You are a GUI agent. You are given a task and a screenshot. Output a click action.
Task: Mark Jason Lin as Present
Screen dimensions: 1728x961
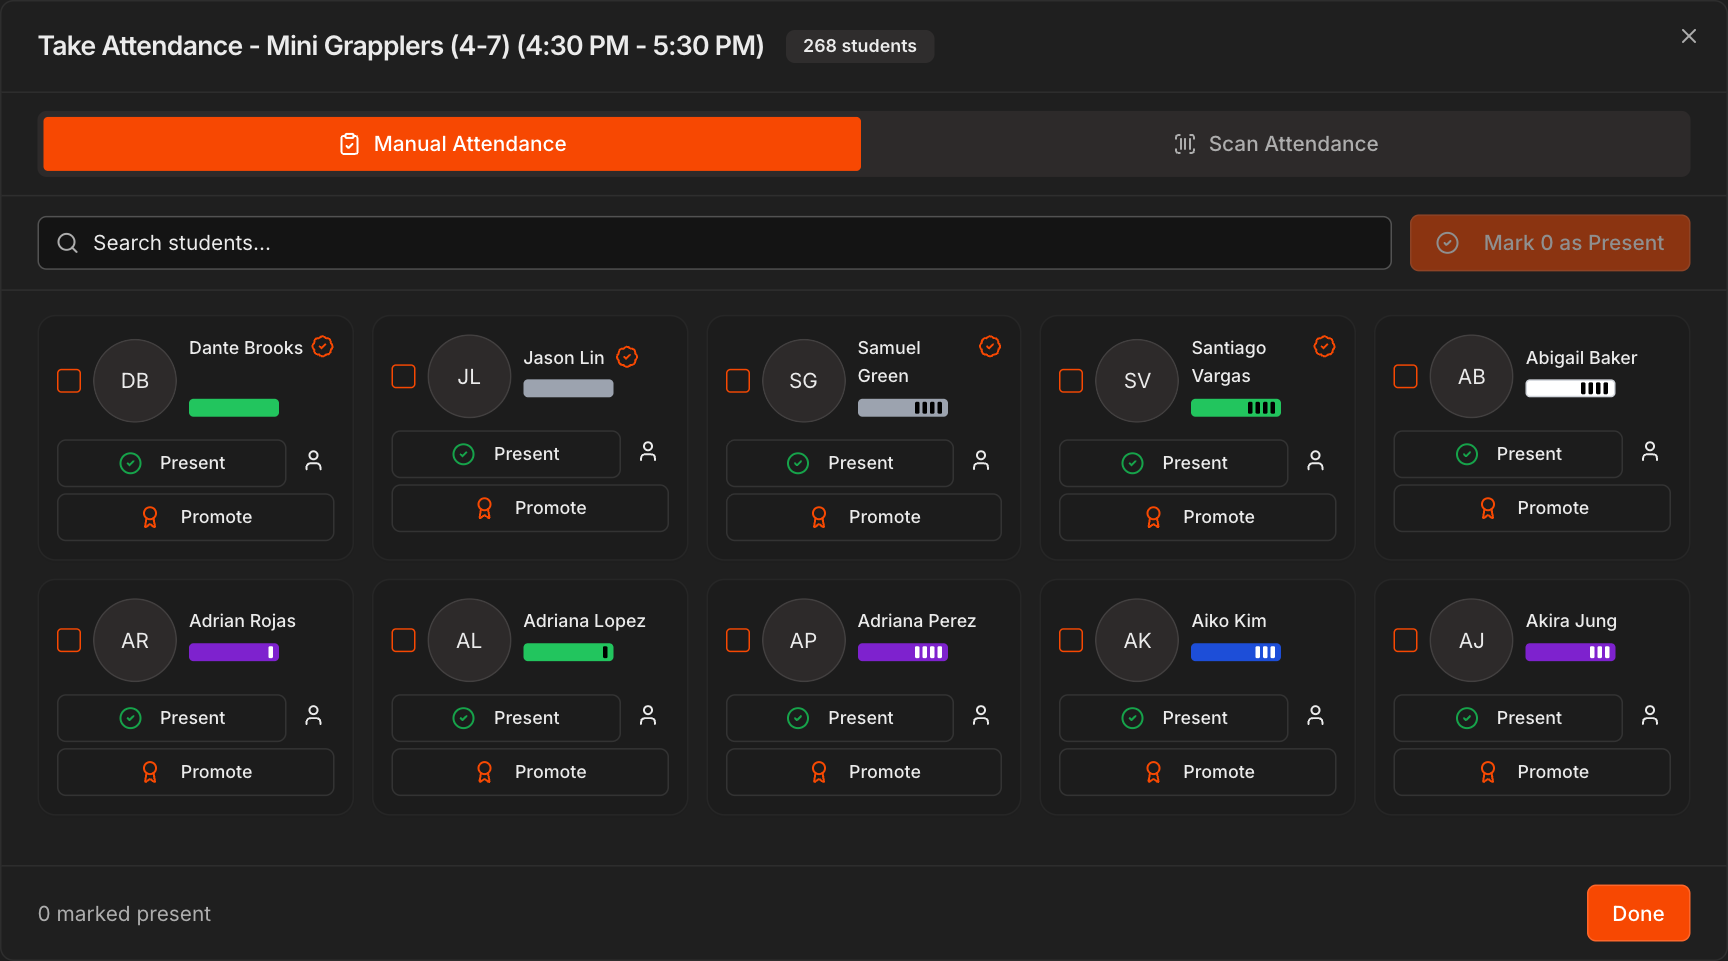(506, 454)
